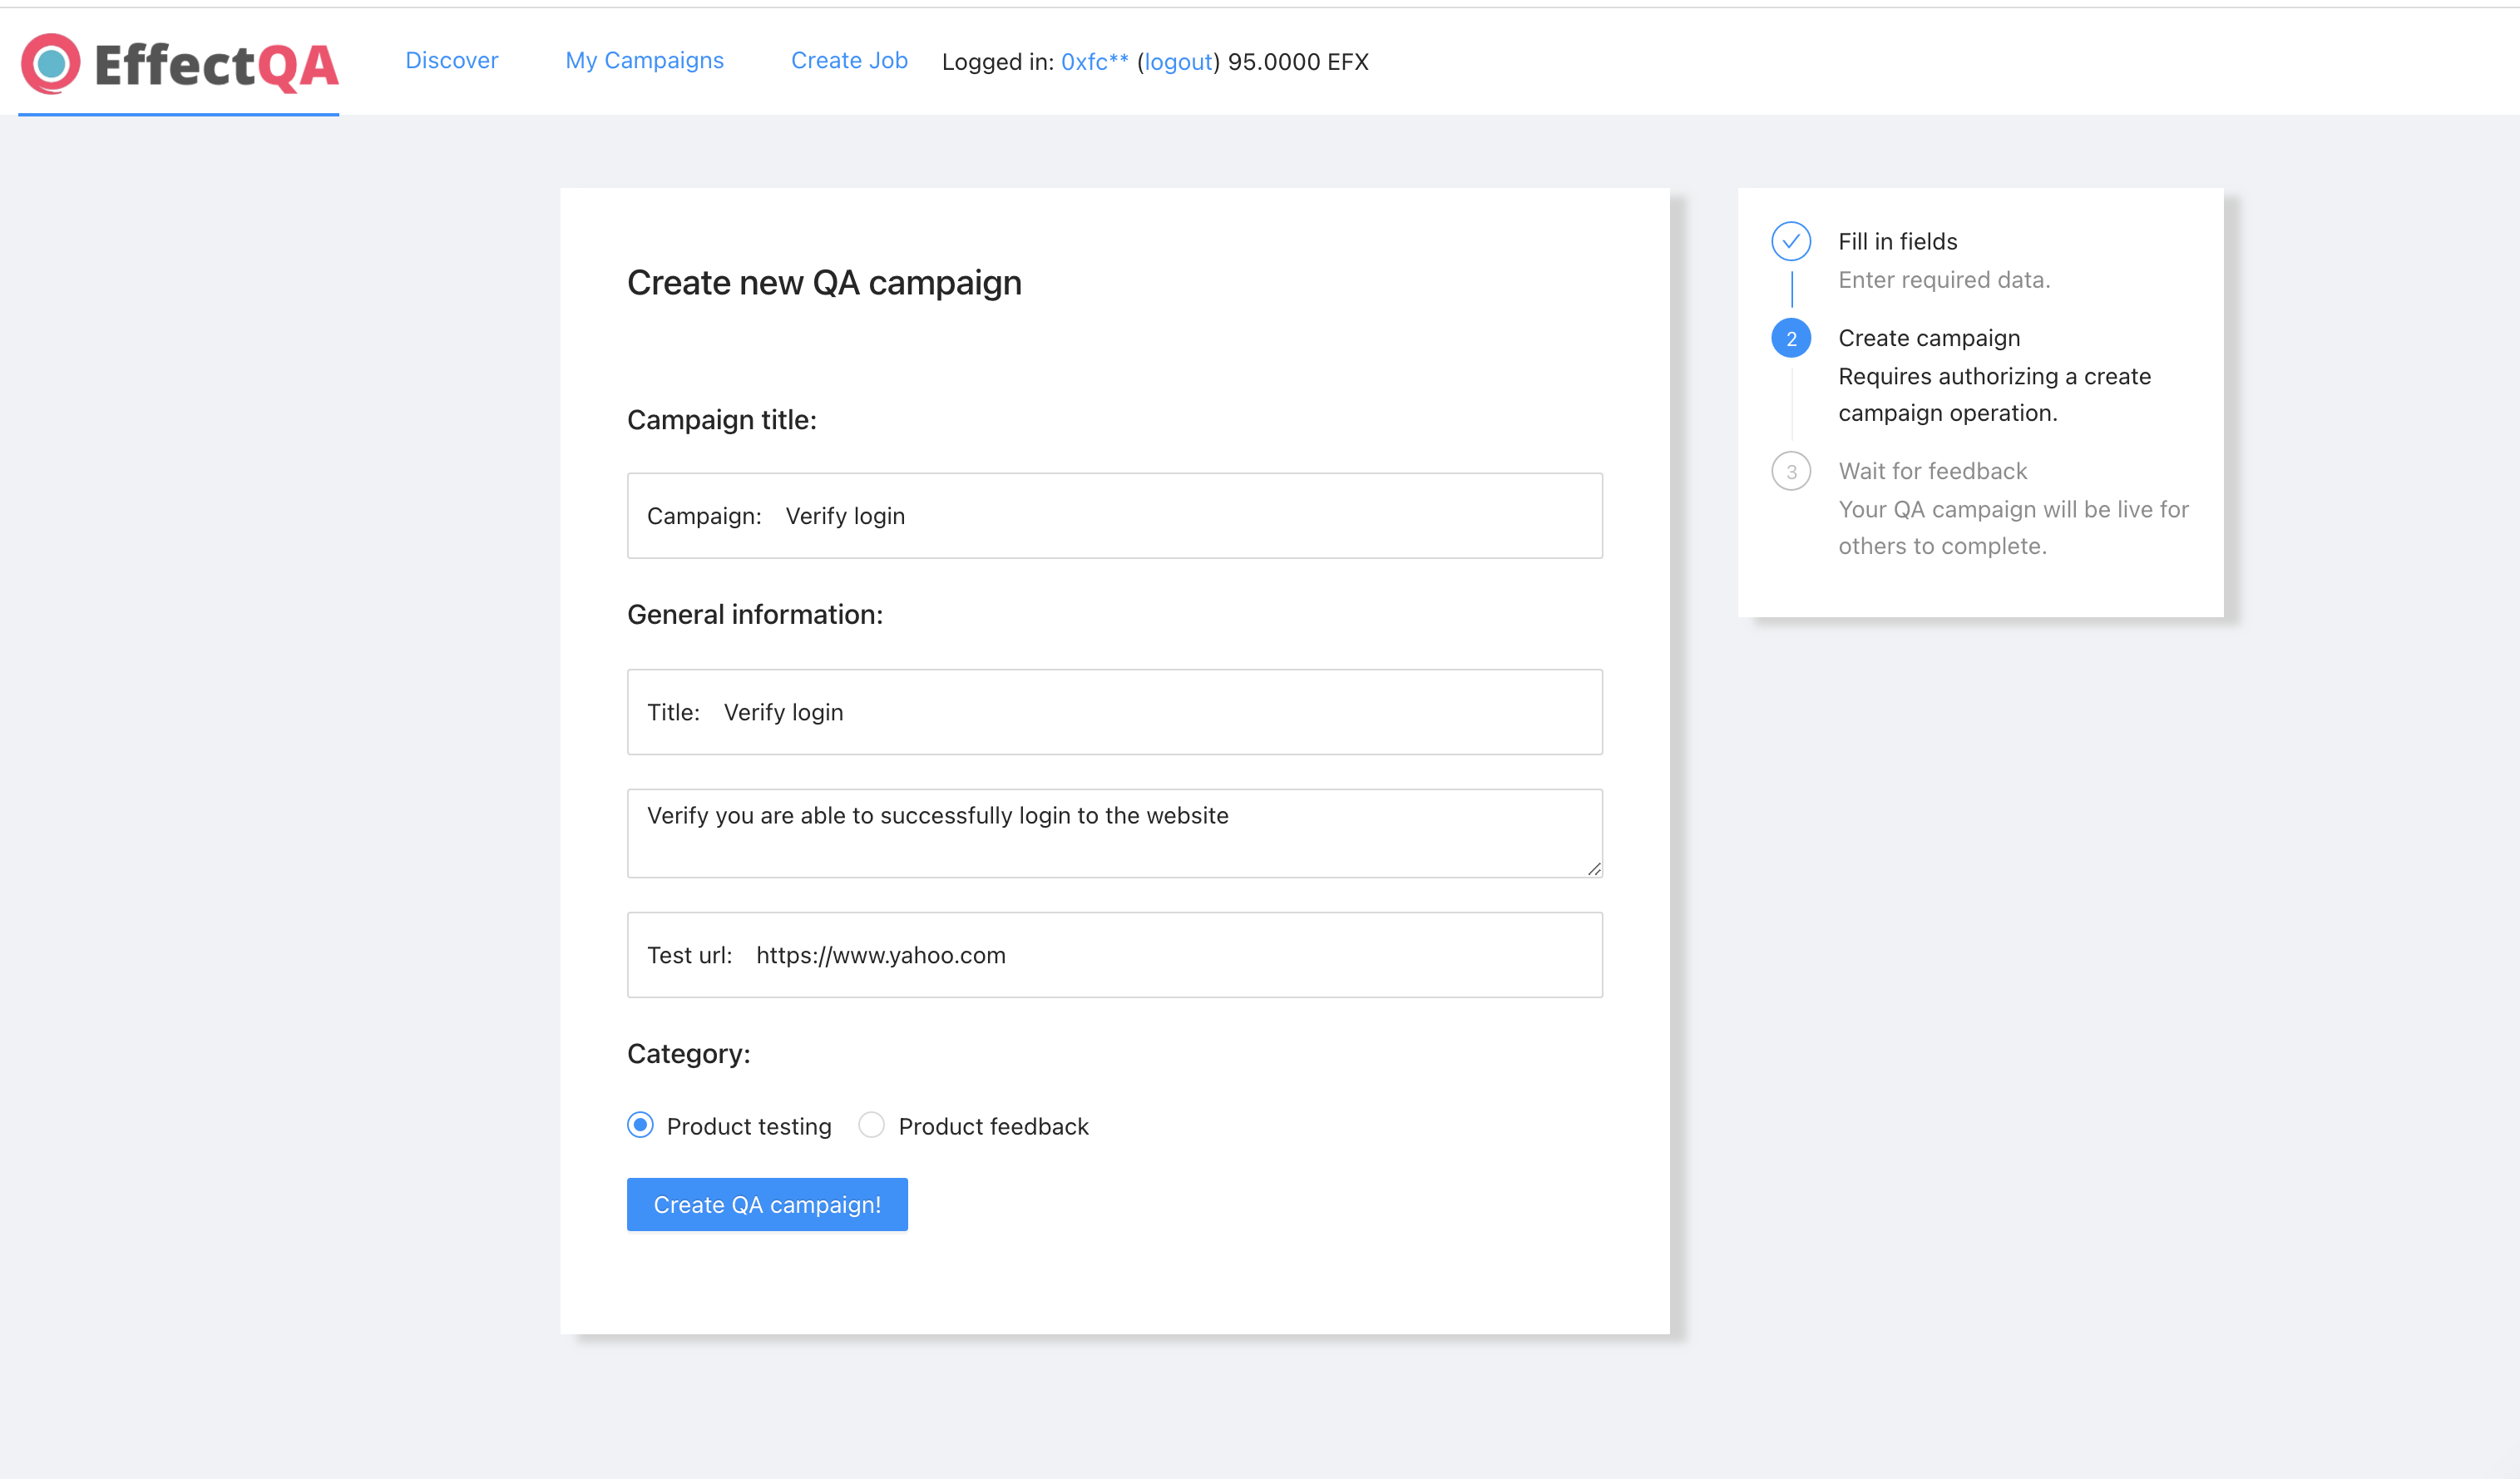Click the Fill in fields checkmark icon
The width and height of the screenshot is (2520, 1479).
1790,241
